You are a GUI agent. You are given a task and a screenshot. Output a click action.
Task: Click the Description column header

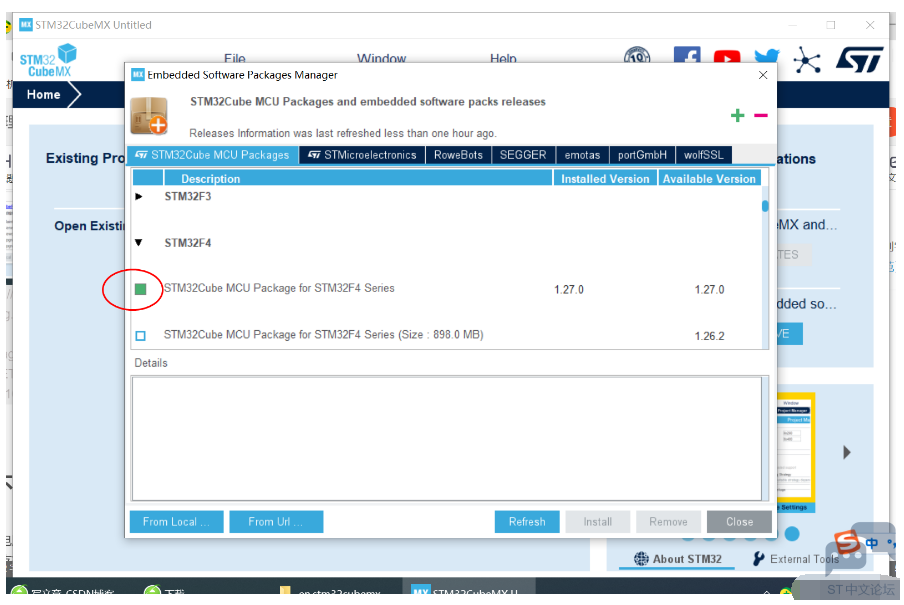point(358,178)
